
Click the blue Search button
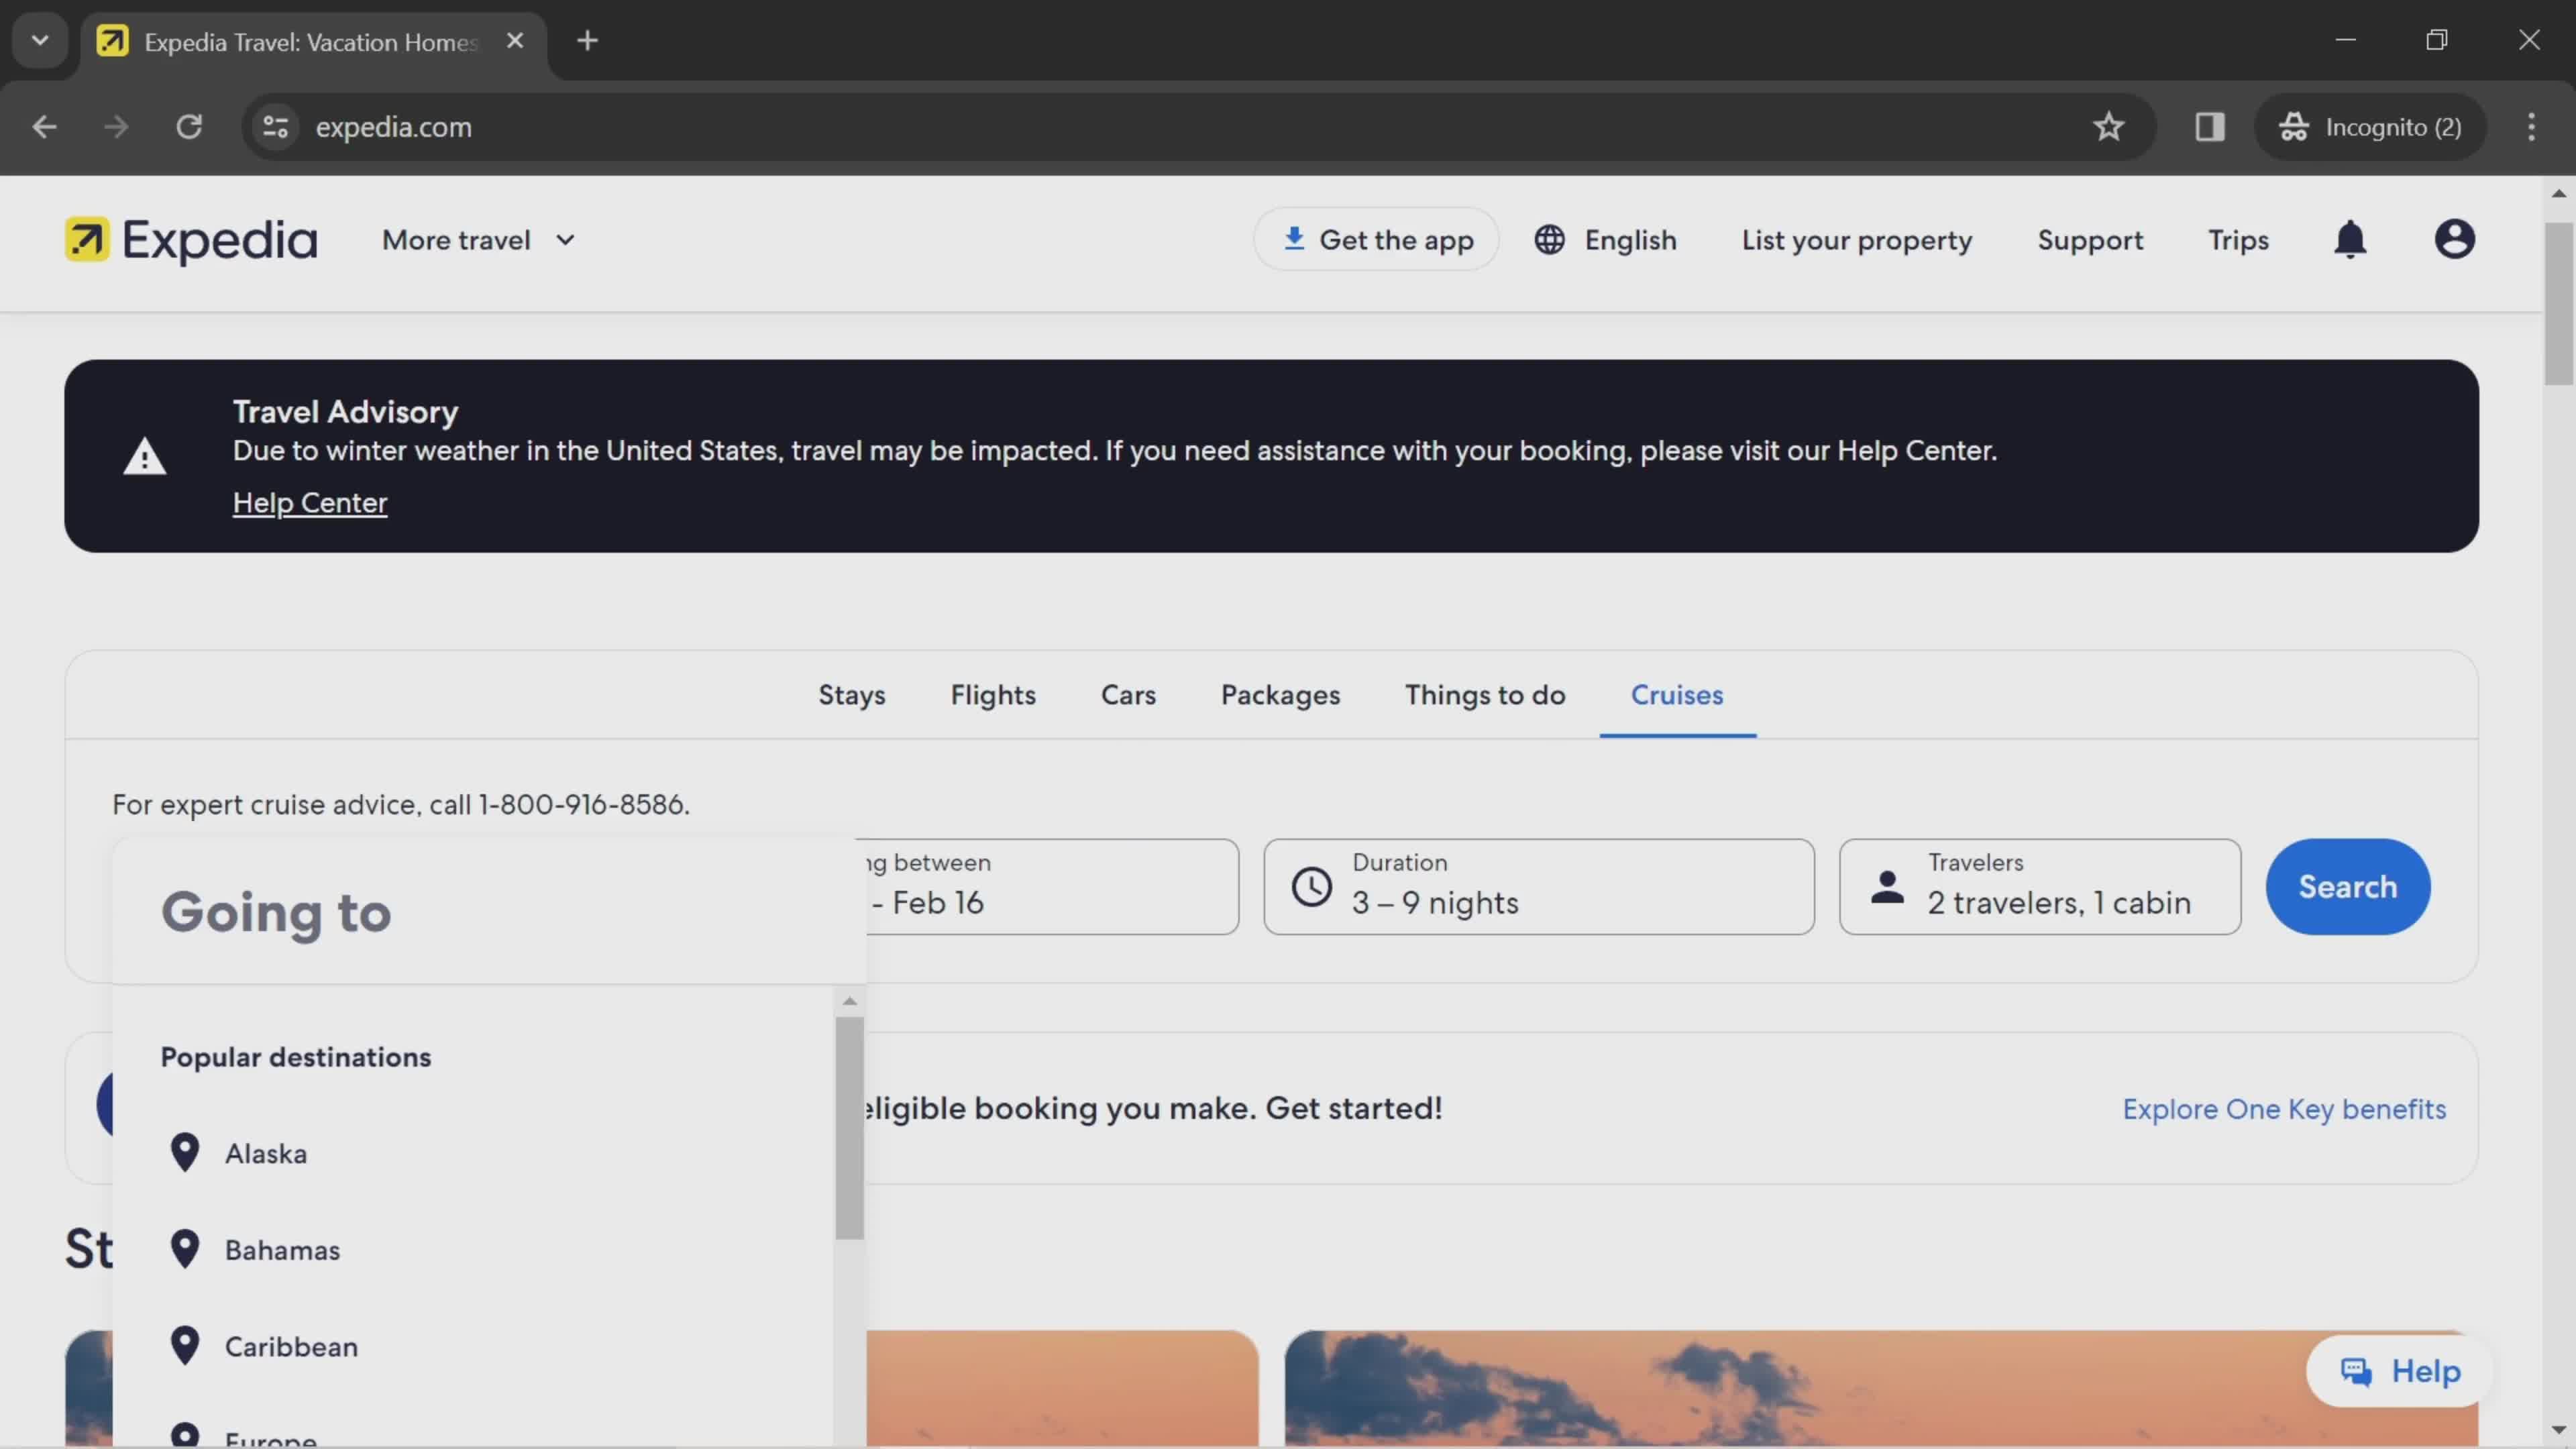point(2347,887)
